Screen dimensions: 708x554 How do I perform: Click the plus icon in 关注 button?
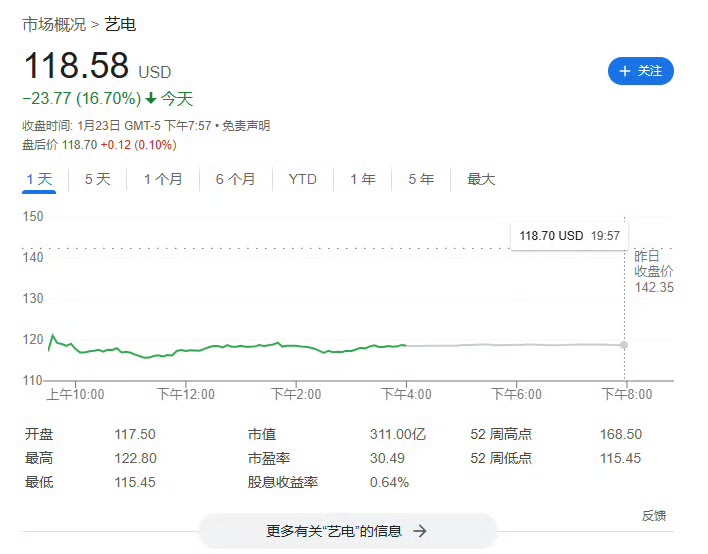click(x=624, y=71)
